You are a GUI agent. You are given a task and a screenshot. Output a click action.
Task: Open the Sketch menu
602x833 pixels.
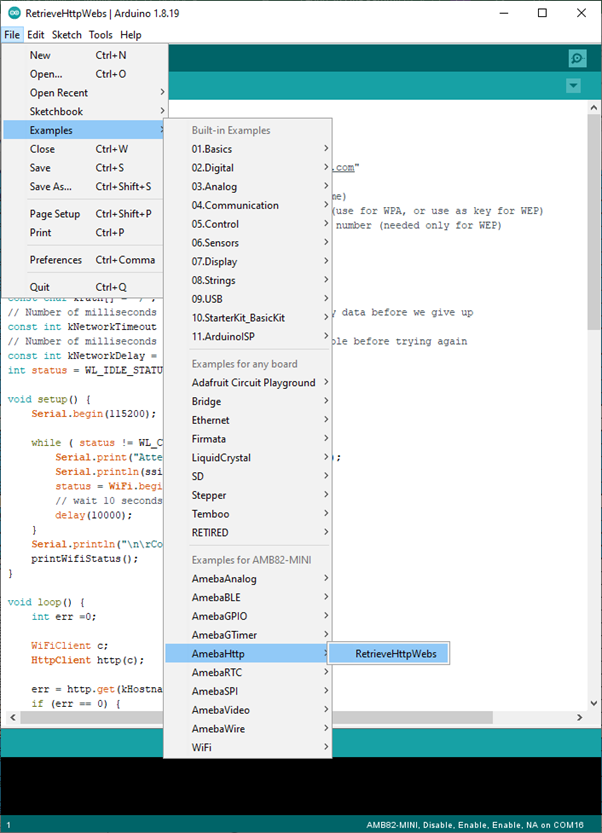[67, 35]
